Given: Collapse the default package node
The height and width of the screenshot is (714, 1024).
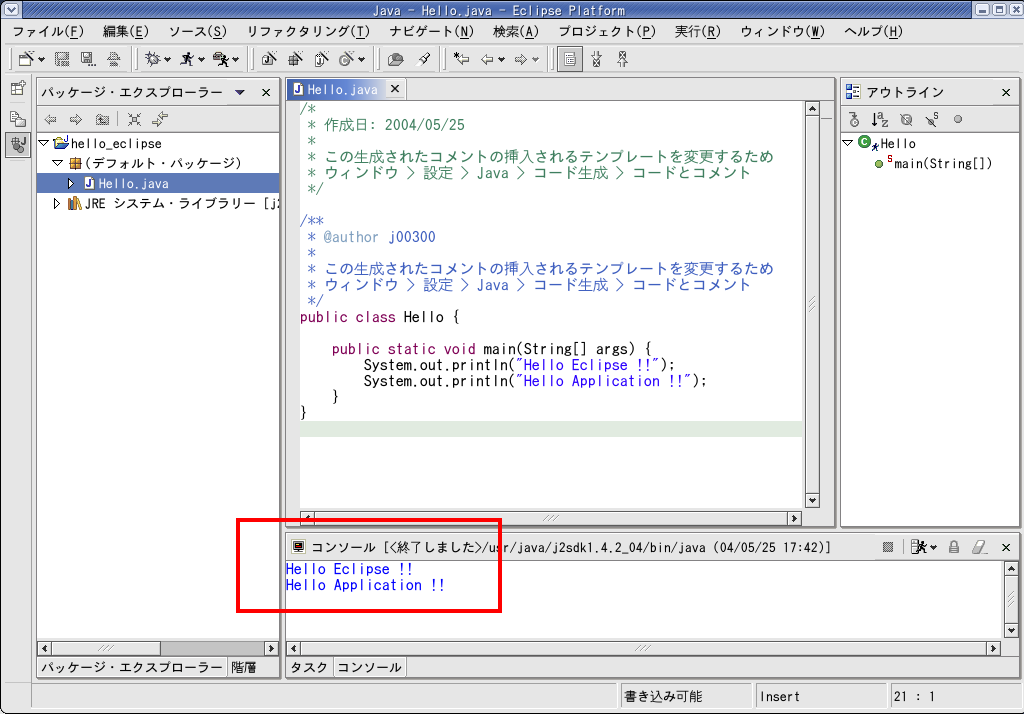Looking at the screenshot, I should pos(57,163).
